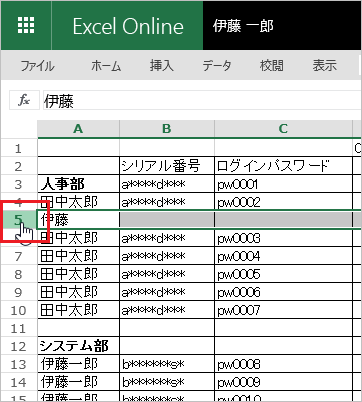Screen dimensions: 362x402
Task: Select row 5 header
Action: point(19,220)
